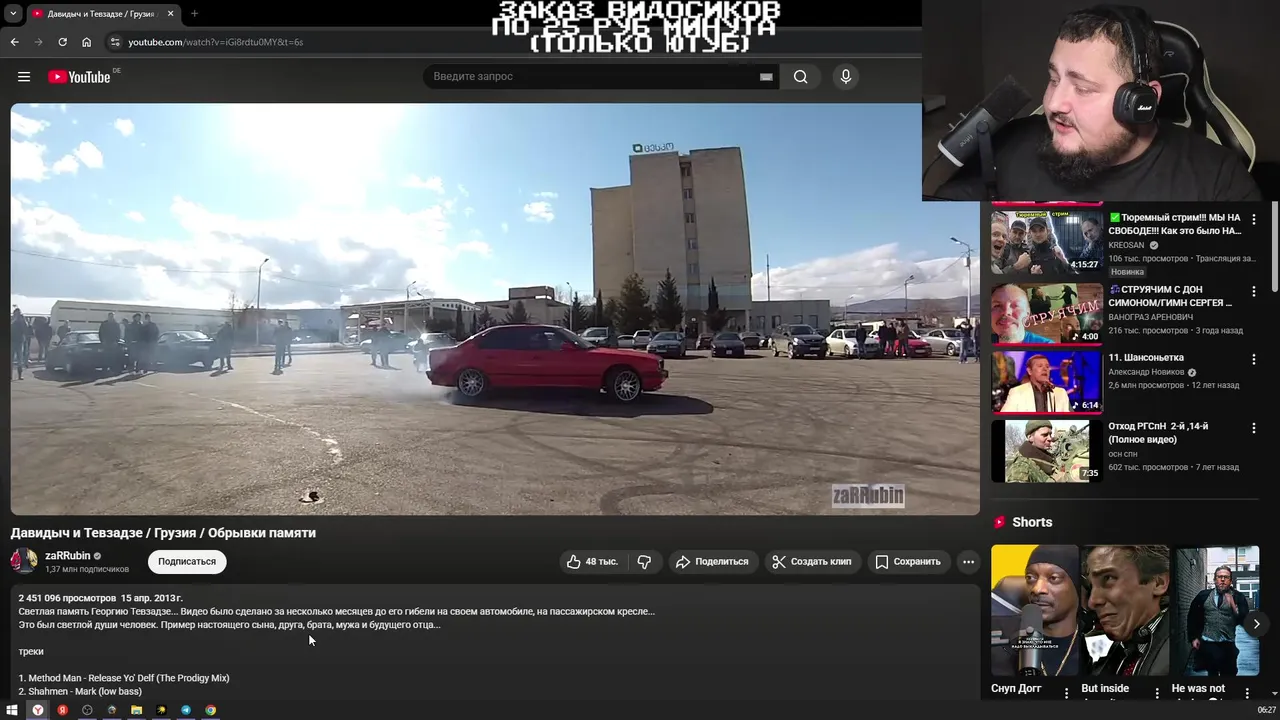Open options for the 'But inside' short

pos(1157,692)
